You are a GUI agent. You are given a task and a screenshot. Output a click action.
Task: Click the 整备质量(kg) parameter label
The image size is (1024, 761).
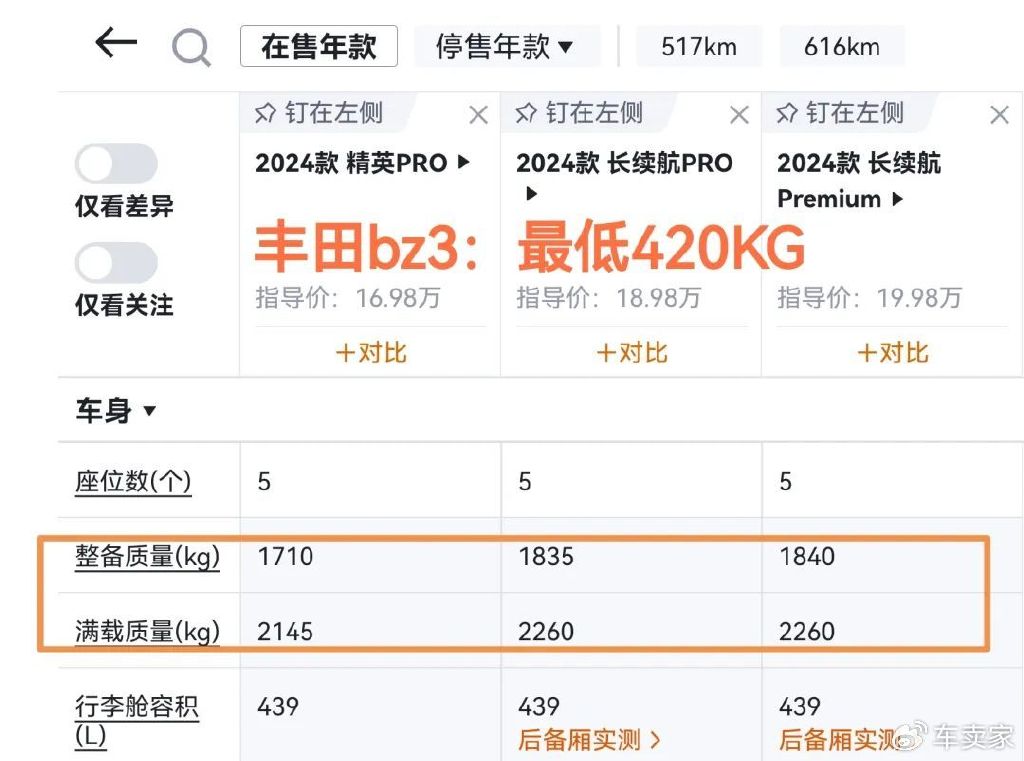click(x=147, y=556)
